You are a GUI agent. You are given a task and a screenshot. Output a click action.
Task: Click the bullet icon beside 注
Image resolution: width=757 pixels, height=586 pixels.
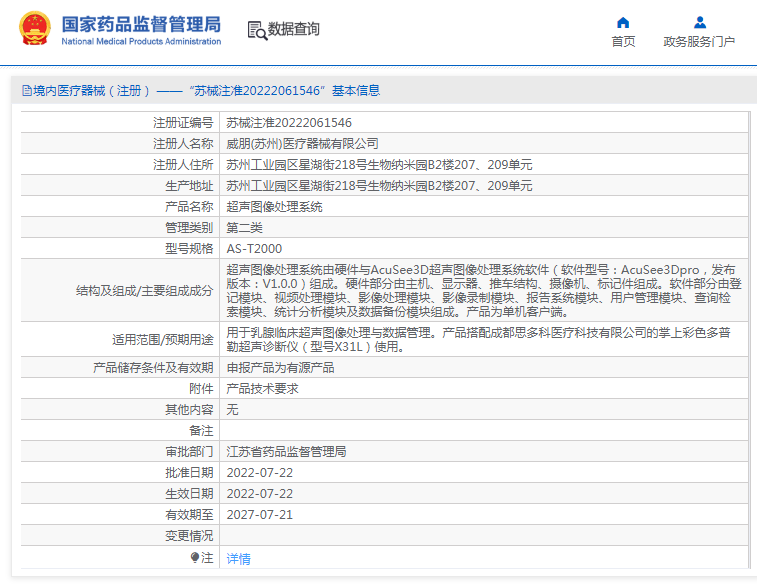point(195,558)
